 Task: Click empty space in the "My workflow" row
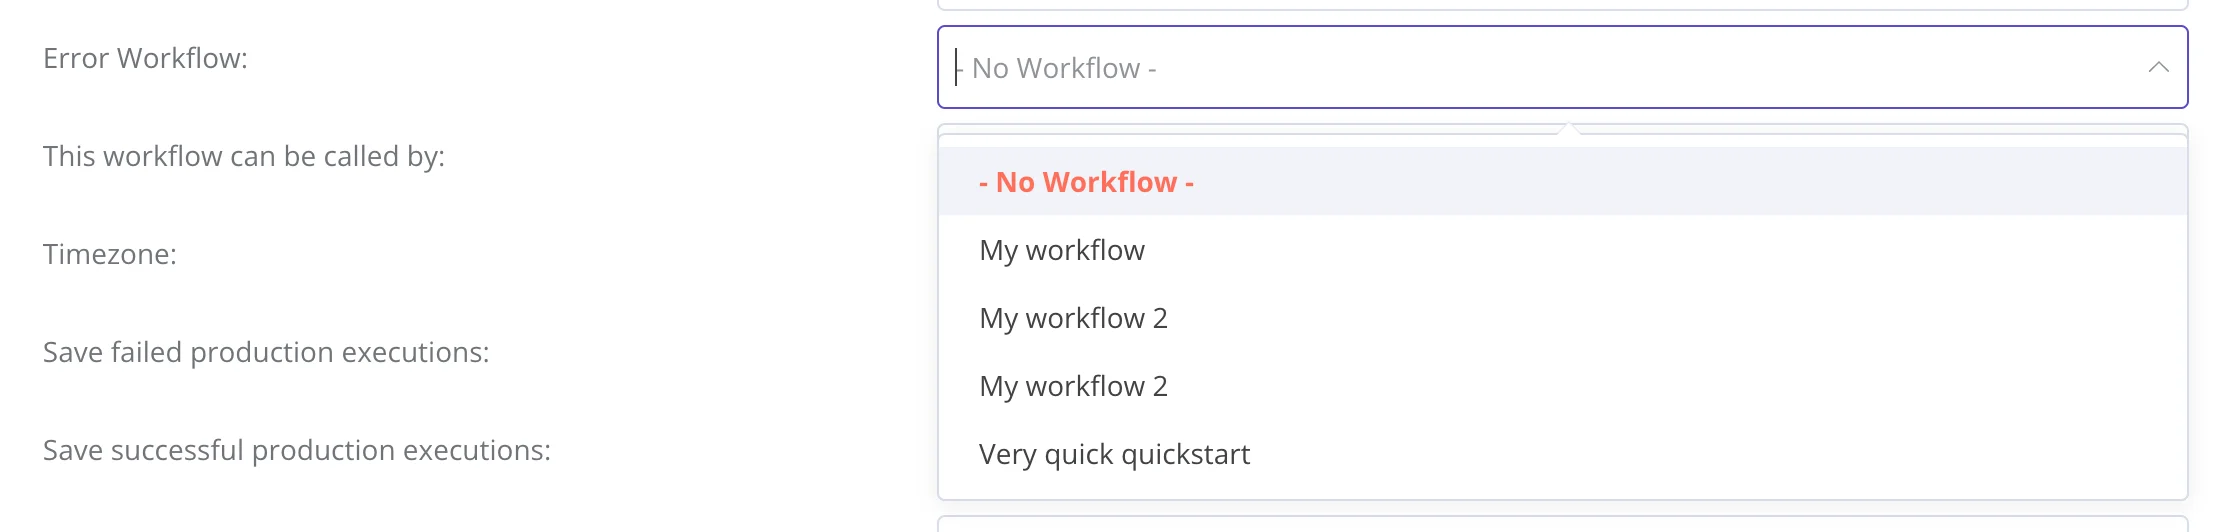tap(1700, 250)
